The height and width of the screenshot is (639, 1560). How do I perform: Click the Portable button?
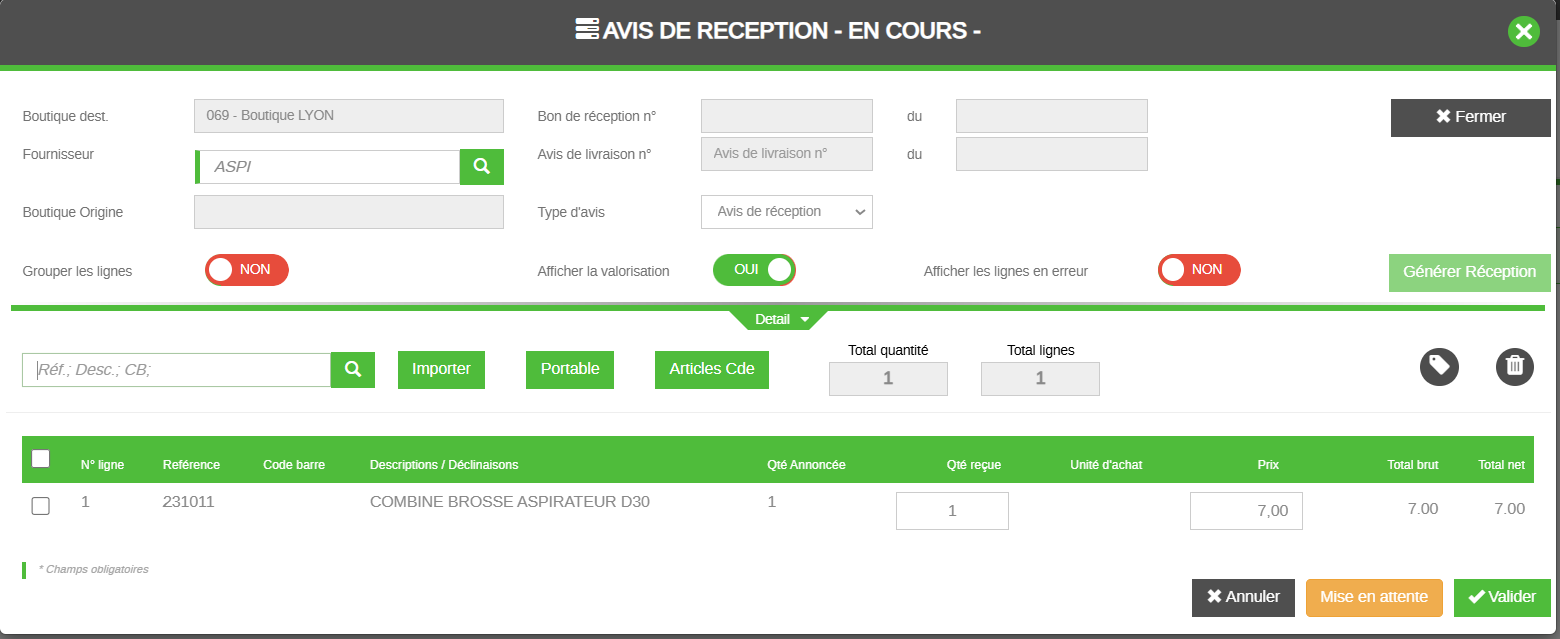pos(570,370)
